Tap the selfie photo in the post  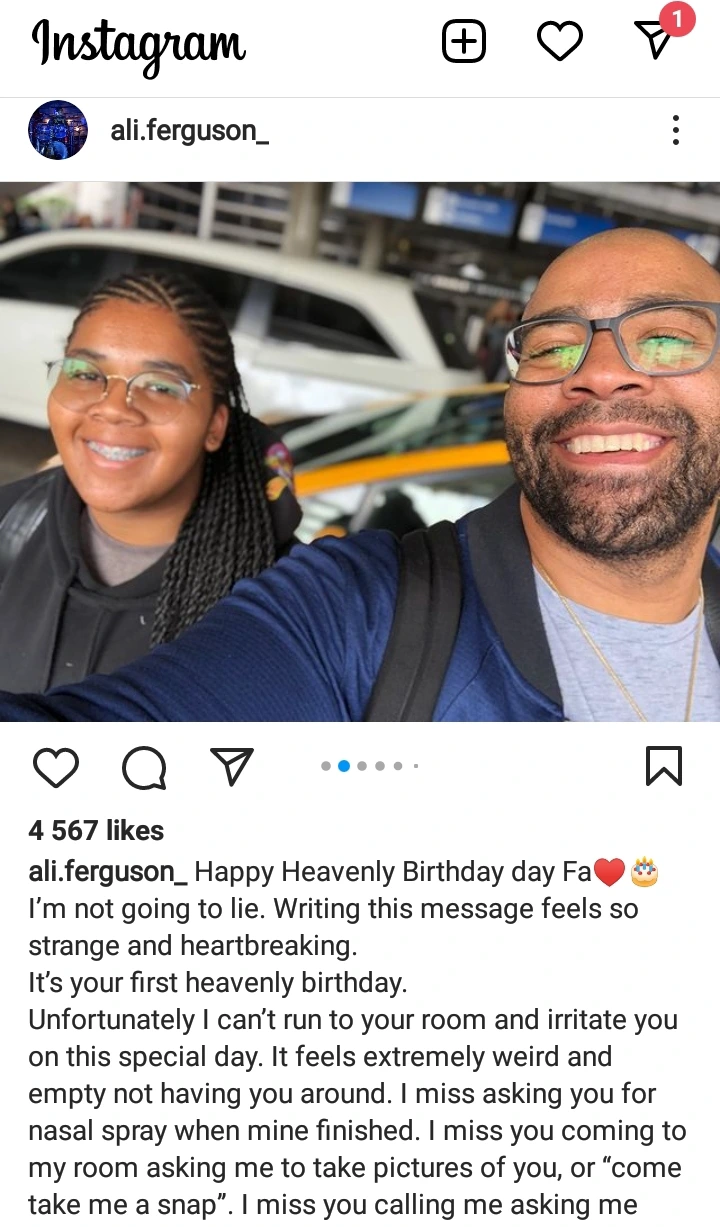point(360,451)
